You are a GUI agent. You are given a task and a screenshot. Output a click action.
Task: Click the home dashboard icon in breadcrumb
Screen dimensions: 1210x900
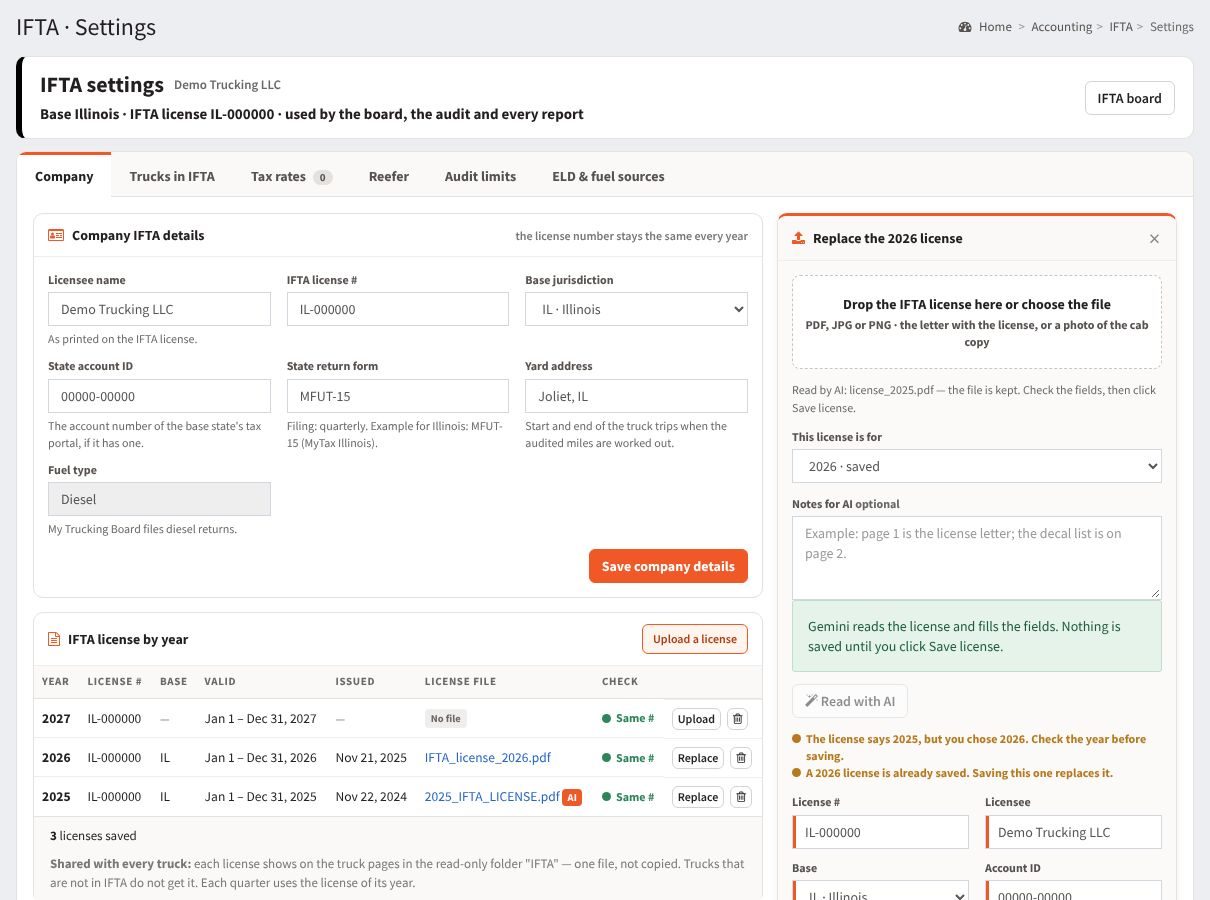pos(965,27)
